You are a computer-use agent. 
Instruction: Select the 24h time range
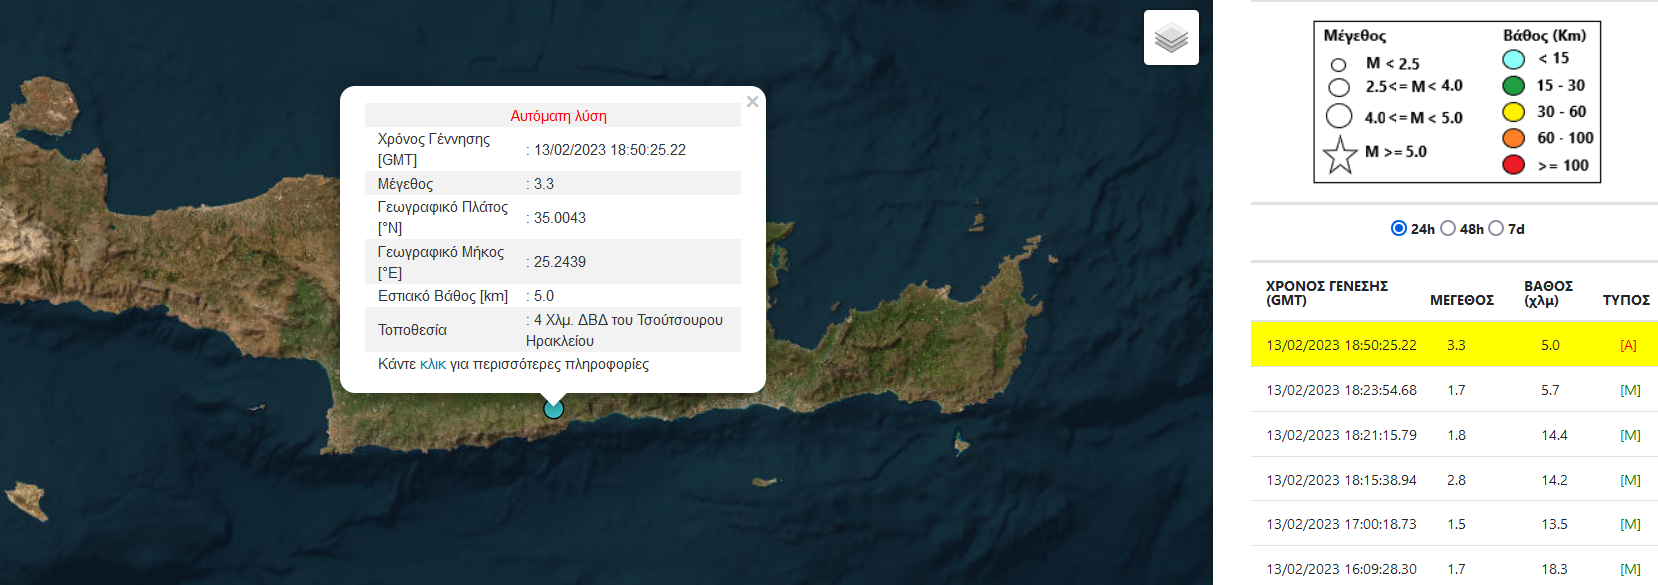click(1399, 229)
